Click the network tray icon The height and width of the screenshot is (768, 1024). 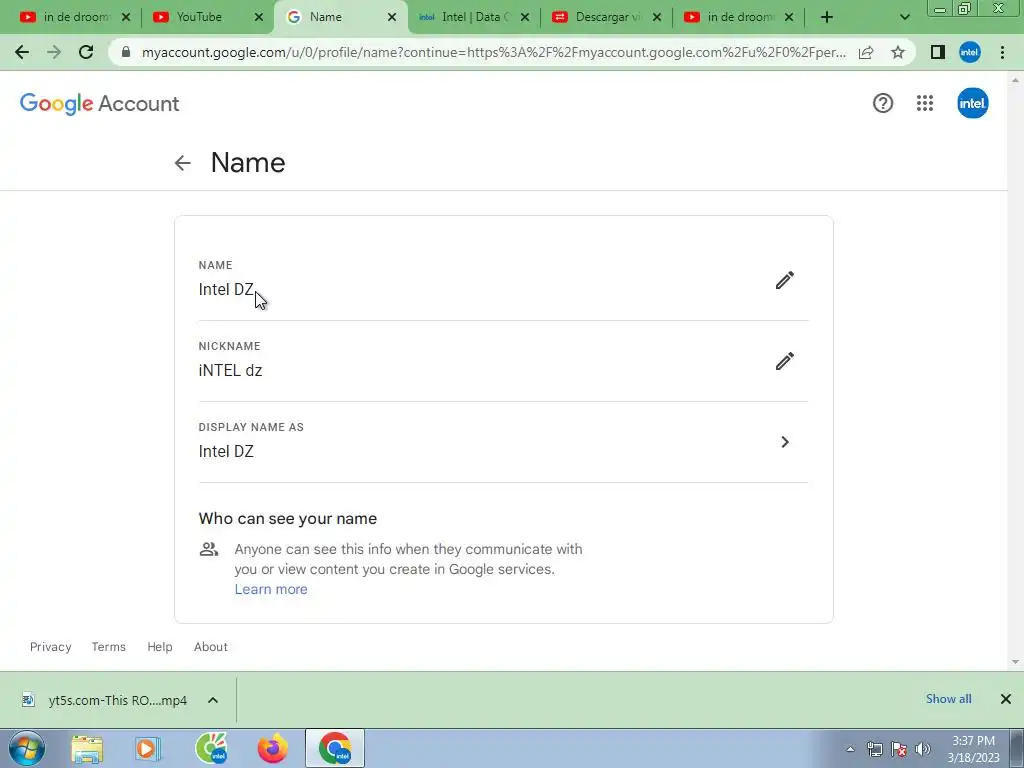click(874, 749)
